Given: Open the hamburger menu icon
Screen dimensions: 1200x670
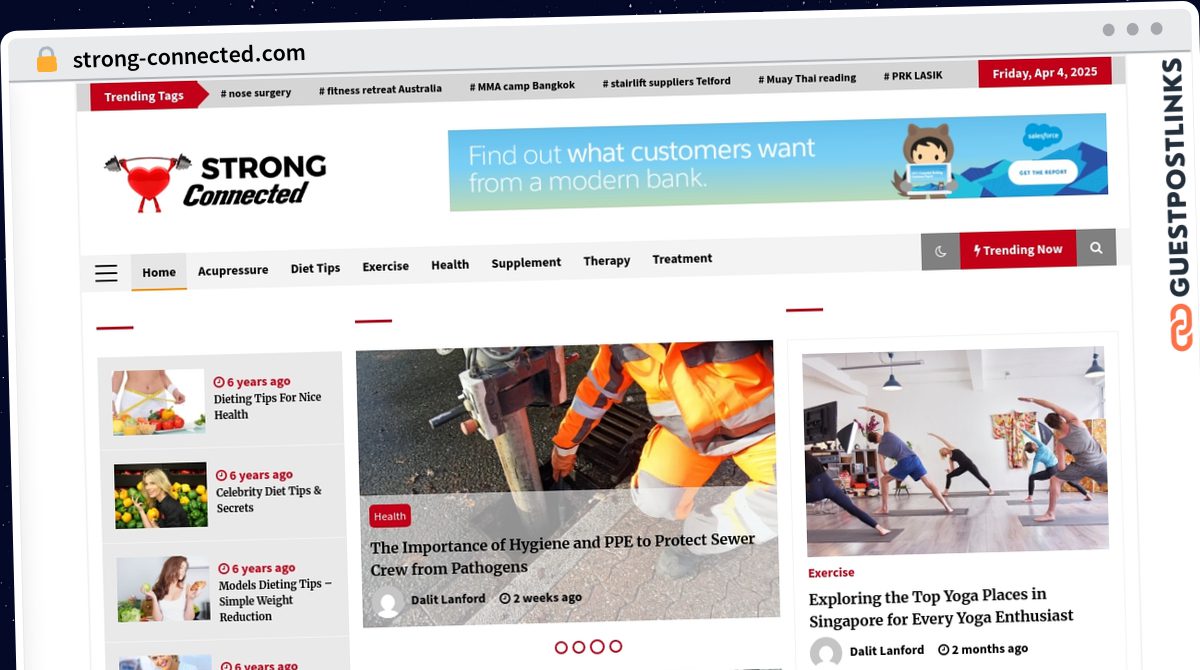Looking at the screenshot, I should (x=106, y=273).
